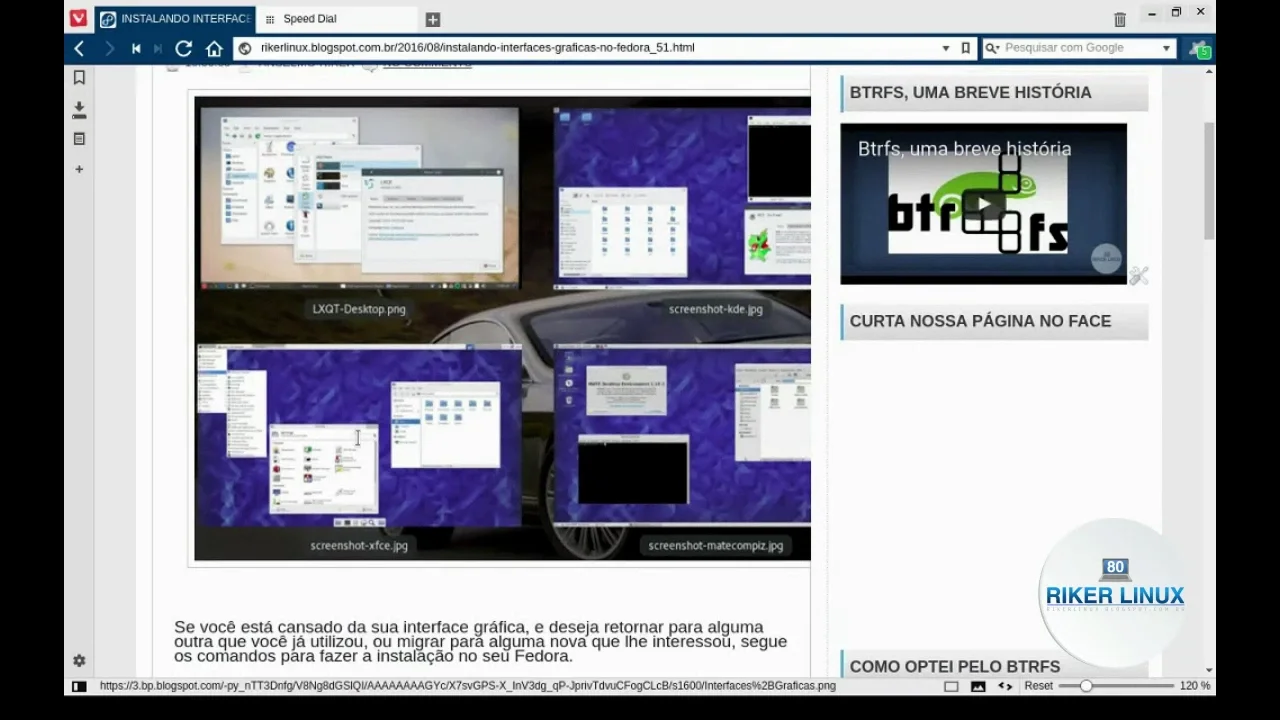Click the tab tiling icon in status bar
The height and width of the screenshot is (720, 1280).
(x=951, y=686)
